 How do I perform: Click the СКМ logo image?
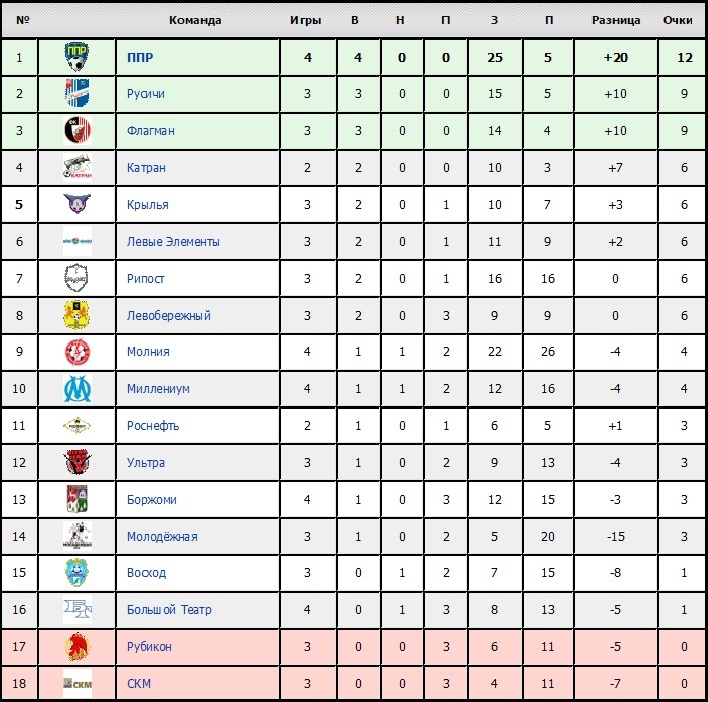click(x=77, y=683)
